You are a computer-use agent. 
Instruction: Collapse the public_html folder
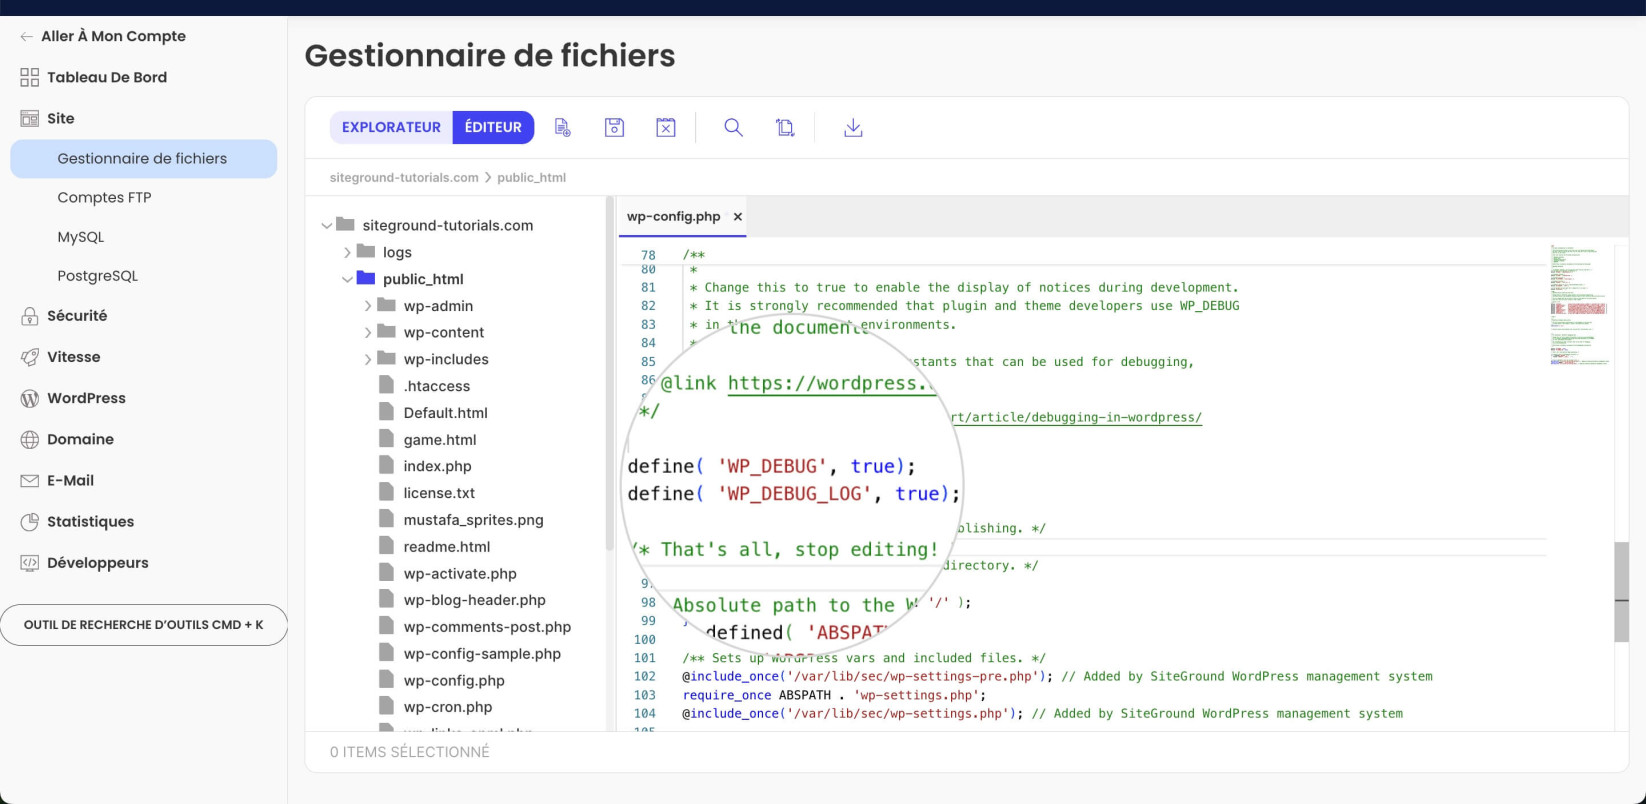pyautogui.click(x=347, y=280)
